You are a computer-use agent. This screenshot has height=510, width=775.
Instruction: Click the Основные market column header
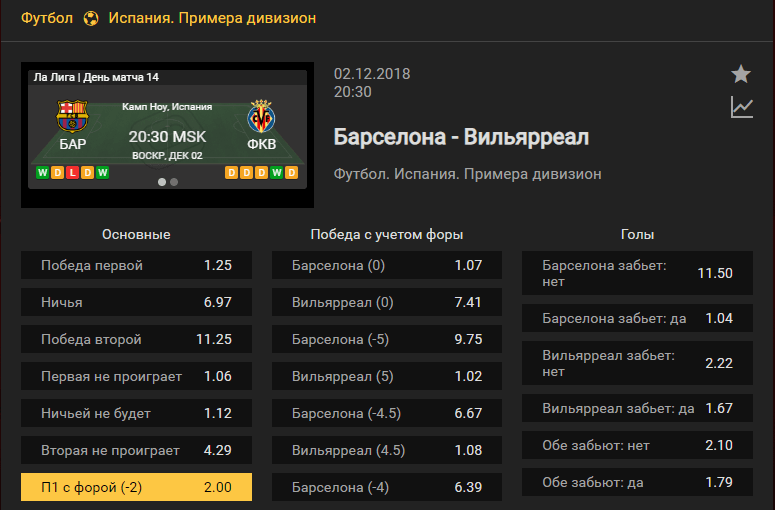coord(136,235)
